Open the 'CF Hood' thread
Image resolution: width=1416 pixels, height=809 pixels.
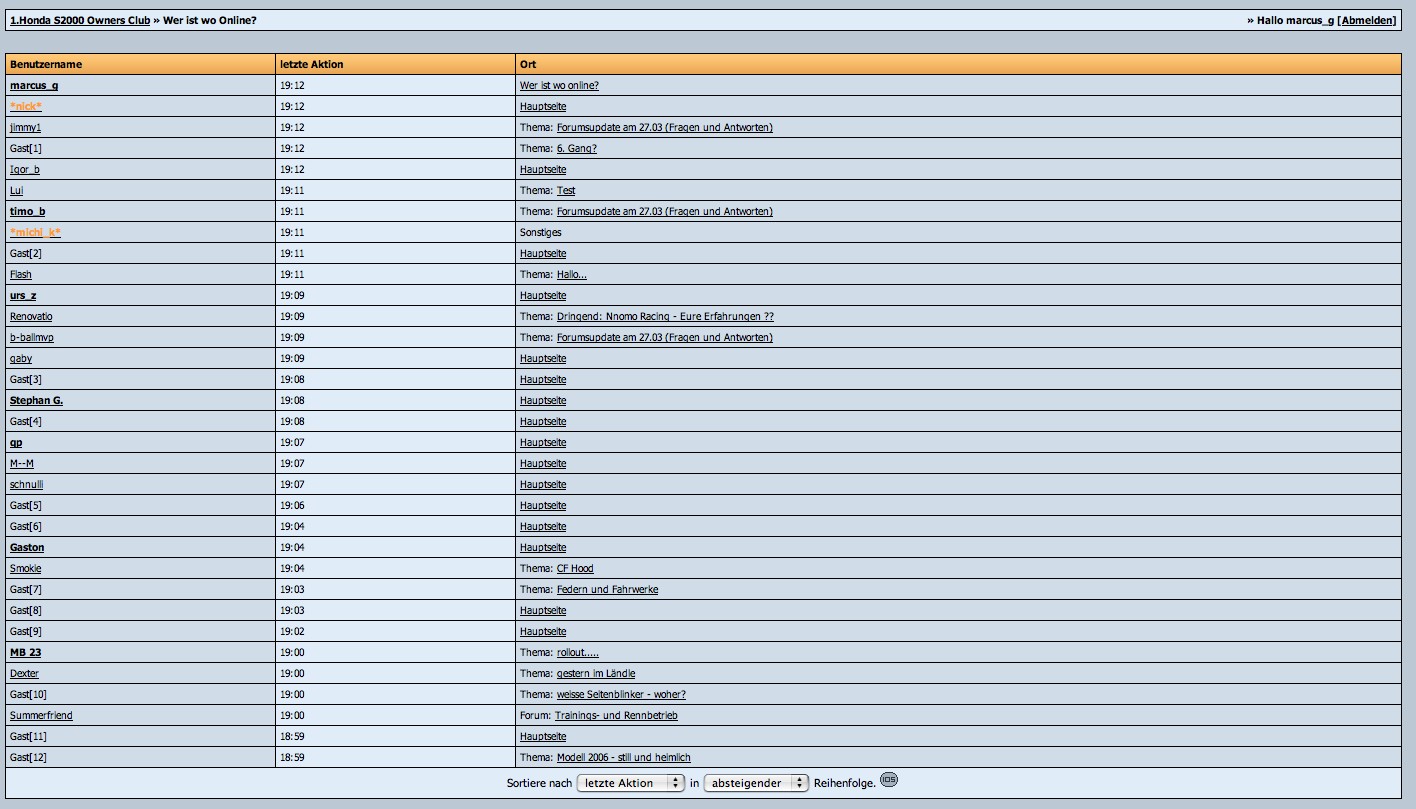click(x=575, y=569)
